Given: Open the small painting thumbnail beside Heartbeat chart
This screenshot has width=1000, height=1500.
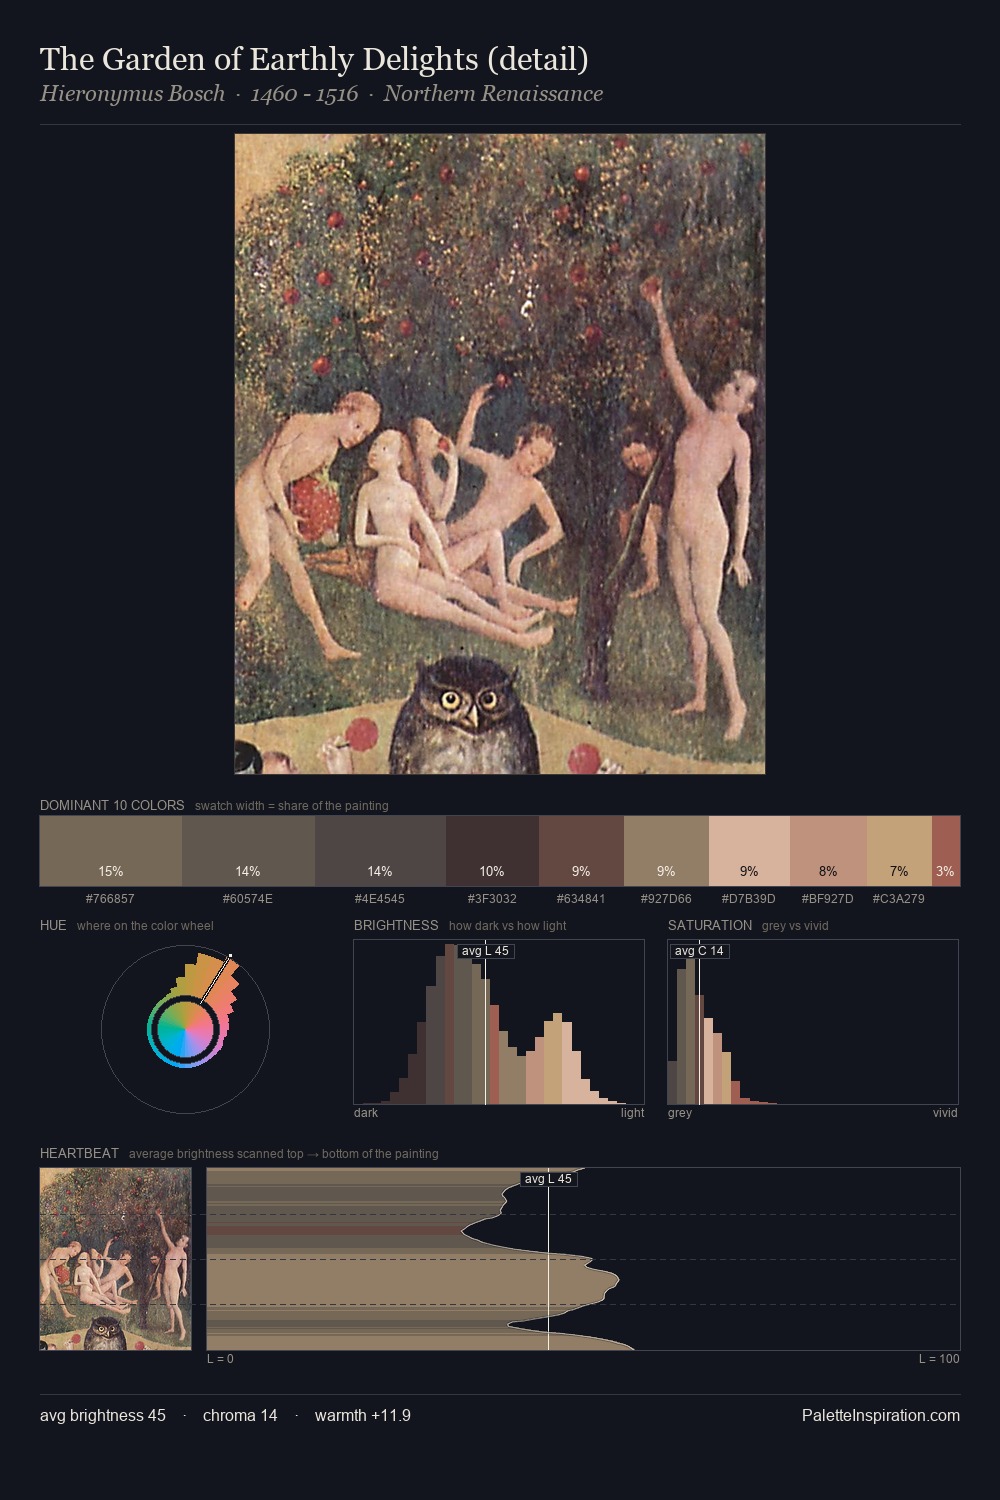Looking at the screenshot, I should tap(116, 1259).
